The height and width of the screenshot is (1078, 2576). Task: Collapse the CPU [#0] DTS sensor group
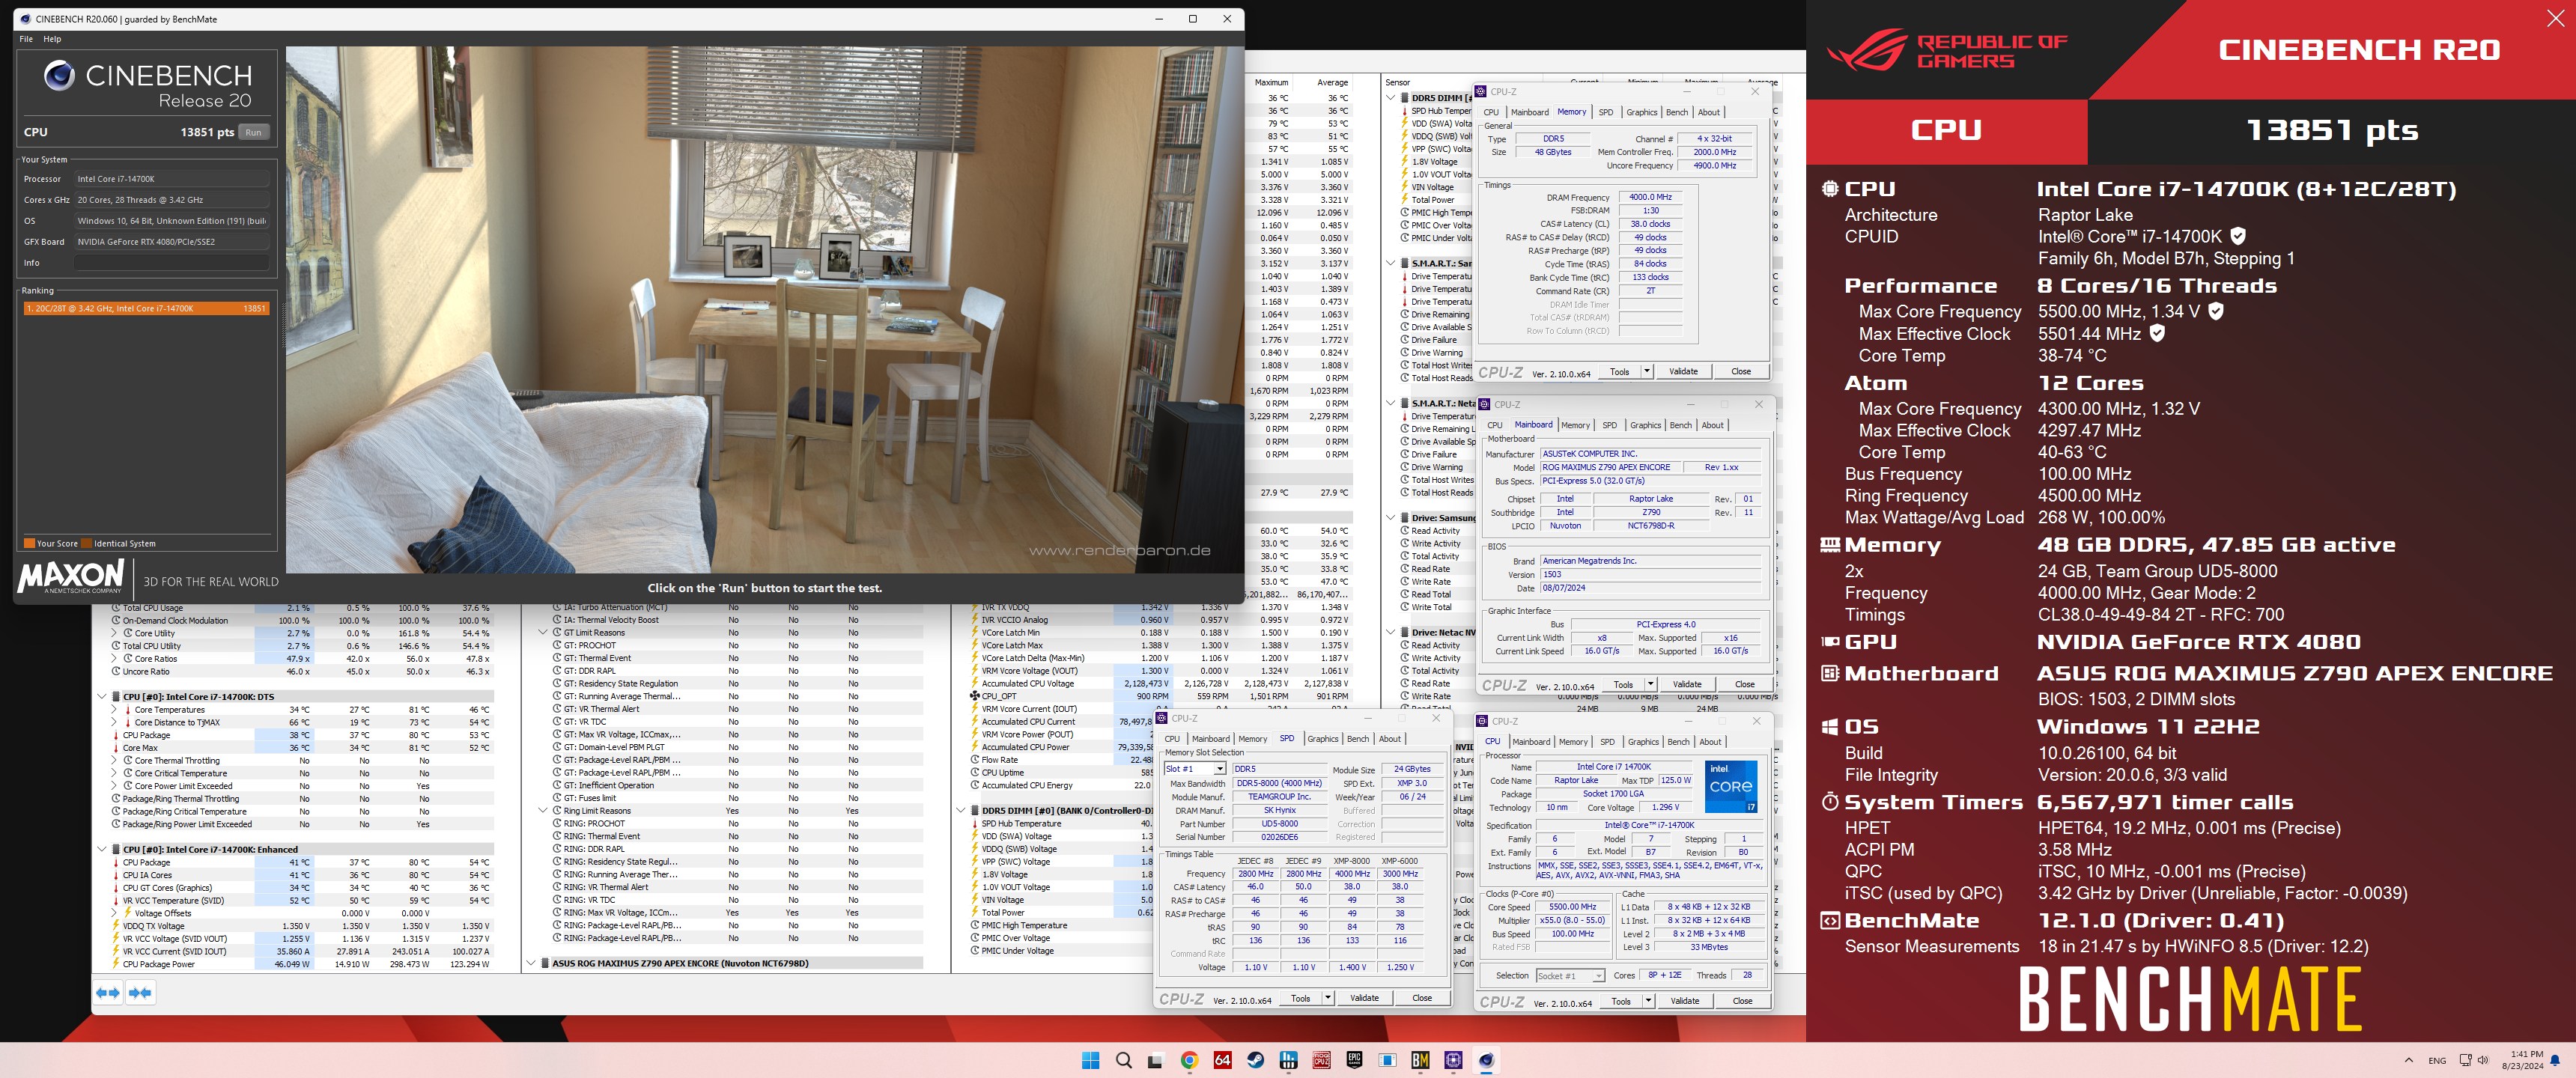click(102, 697)
